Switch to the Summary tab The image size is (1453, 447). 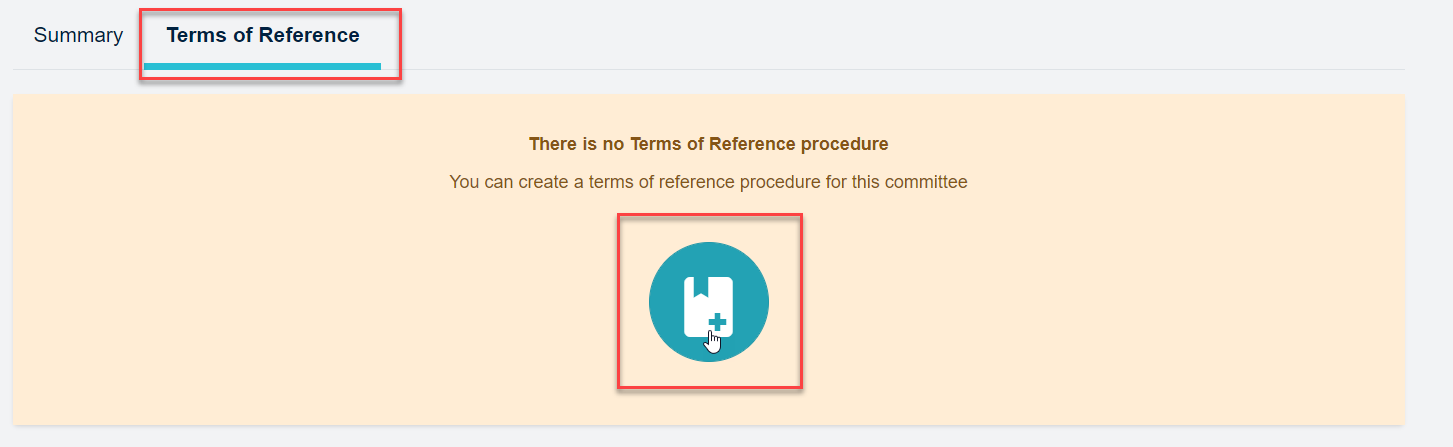pos(78,36)
